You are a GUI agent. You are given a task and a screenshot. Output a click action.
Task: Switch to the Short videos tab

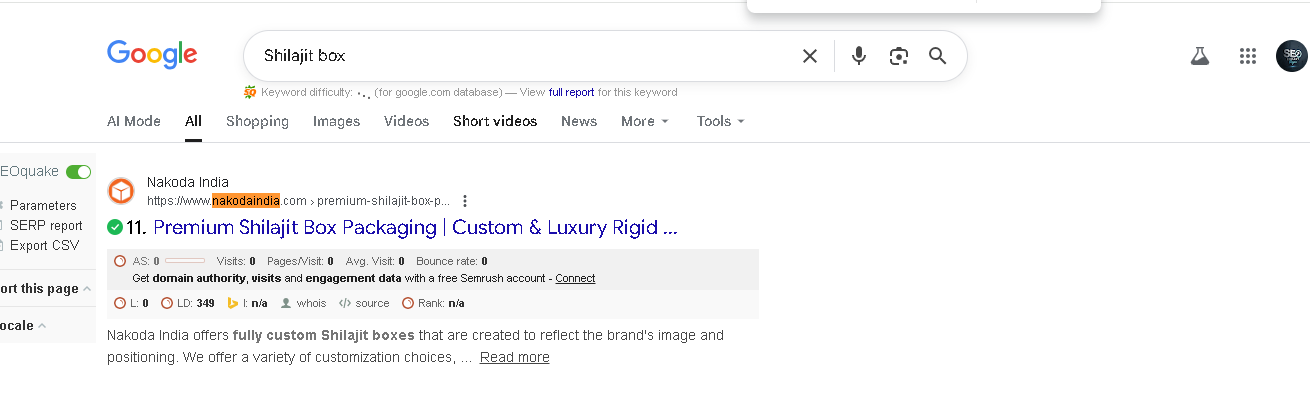(x=495, y=121)
